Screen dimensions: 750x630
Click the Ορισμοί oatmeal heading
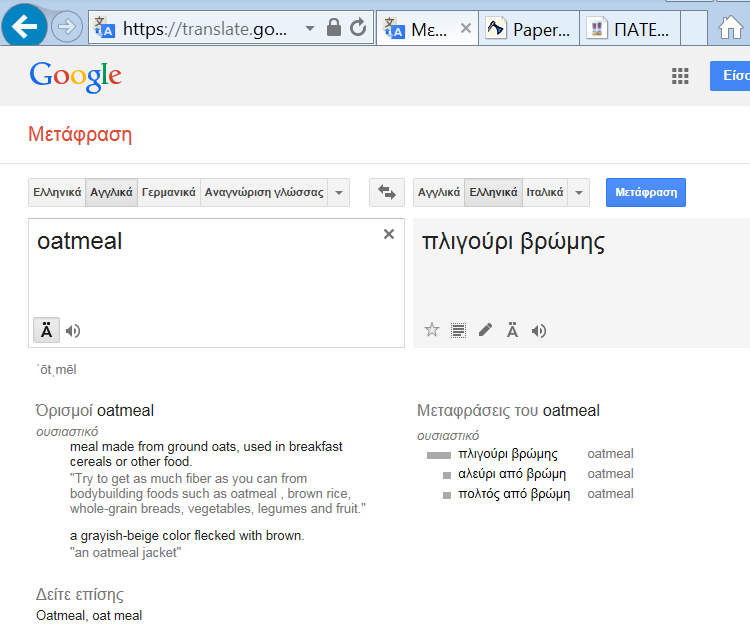tap(95, 411)
